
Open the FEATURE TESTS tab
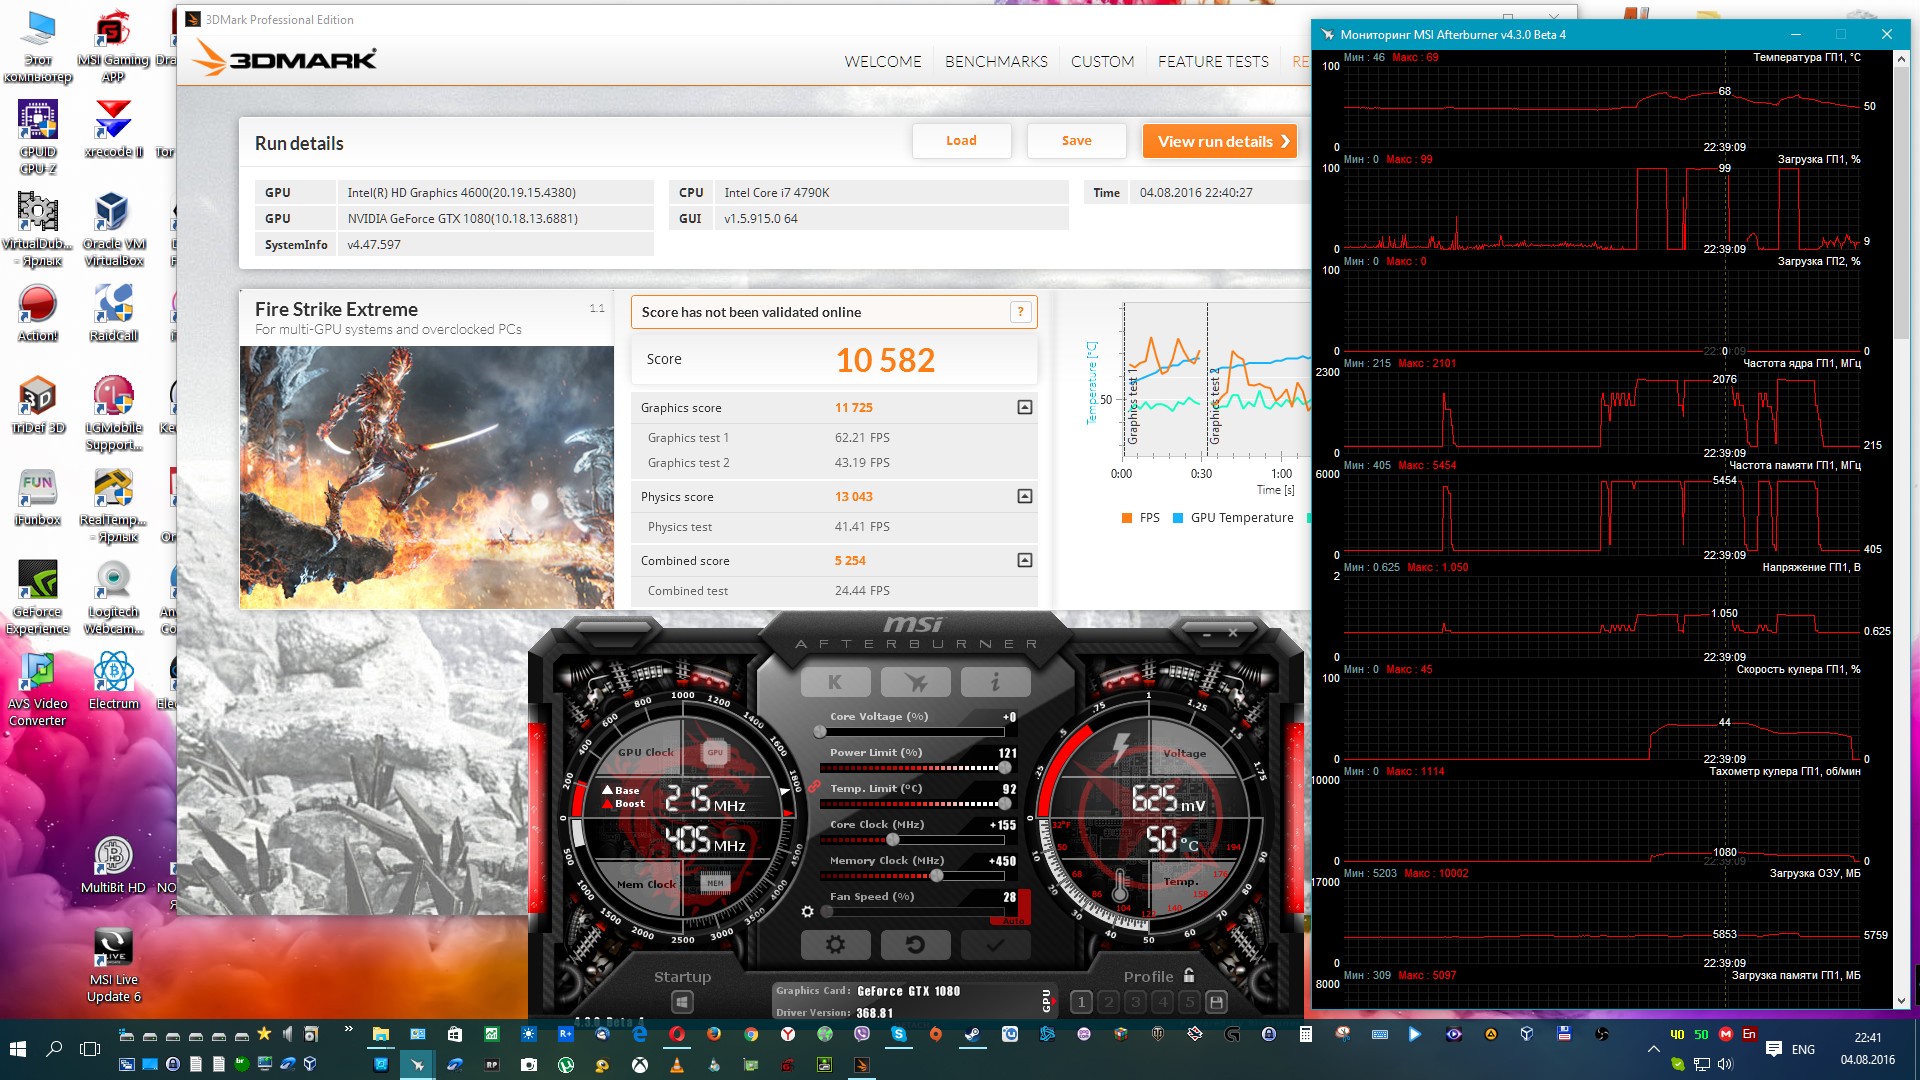(1213, 61)
